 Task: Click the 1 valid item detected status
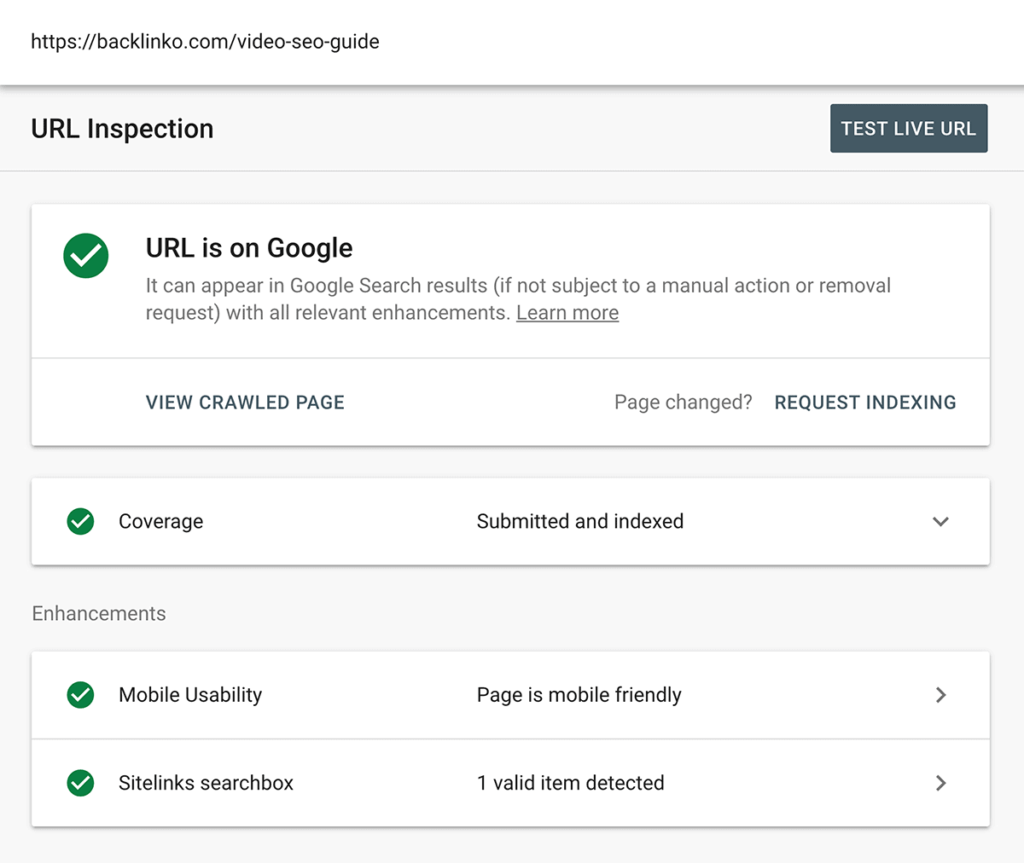point(570,783)
